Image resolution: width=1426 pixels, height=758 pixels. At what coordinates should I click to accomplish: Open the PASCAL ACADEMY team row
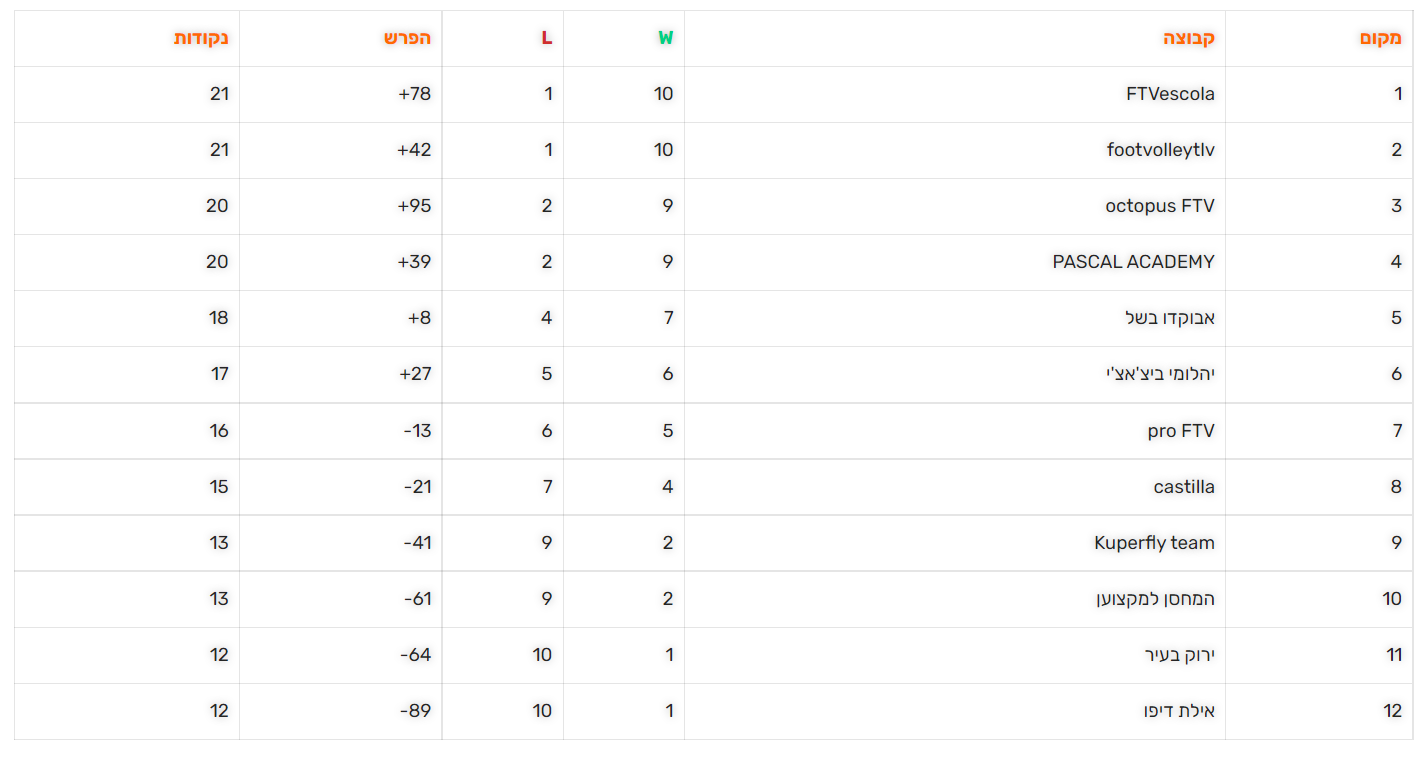point(1133,262)
